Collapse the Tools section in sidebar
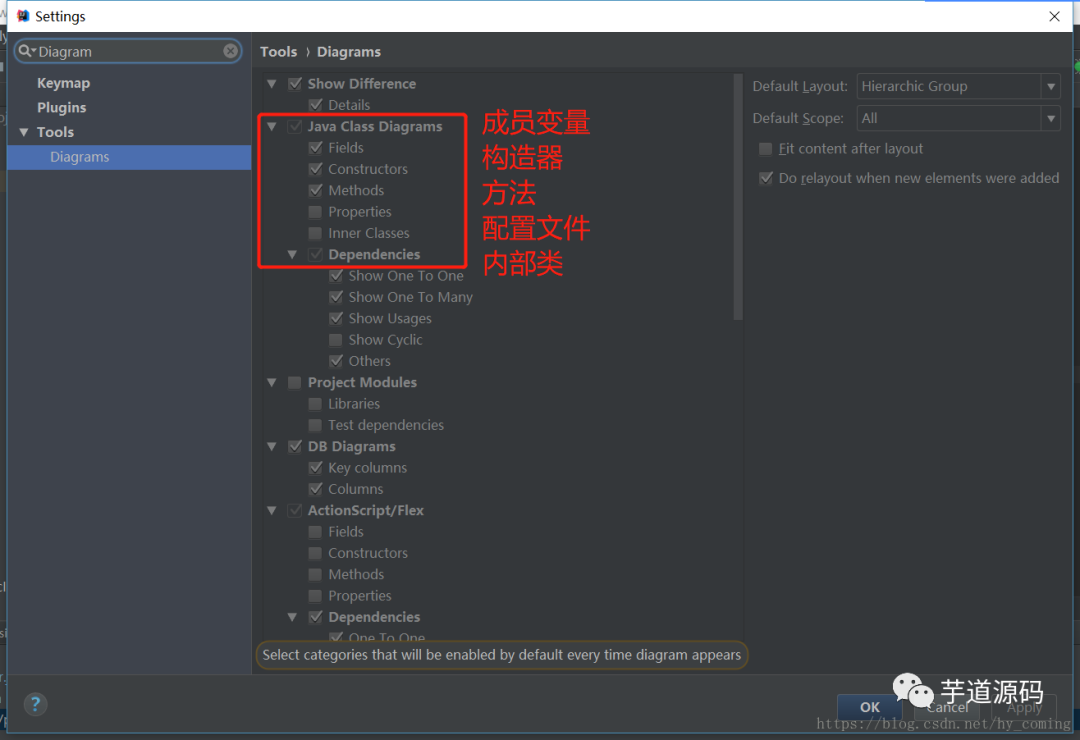Viewport: 1080px width, 740px height. pos(24,132)
